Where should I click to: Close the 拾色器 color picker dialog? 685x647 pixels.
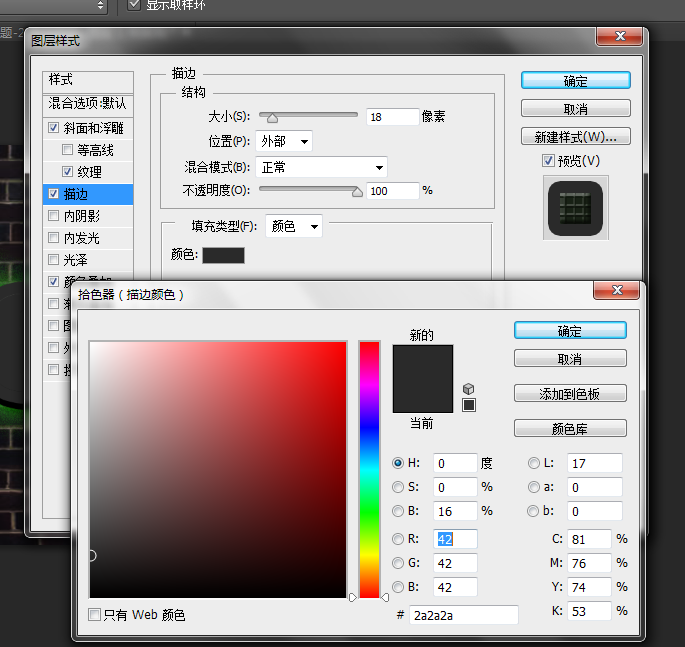click(x=616, y=290)
